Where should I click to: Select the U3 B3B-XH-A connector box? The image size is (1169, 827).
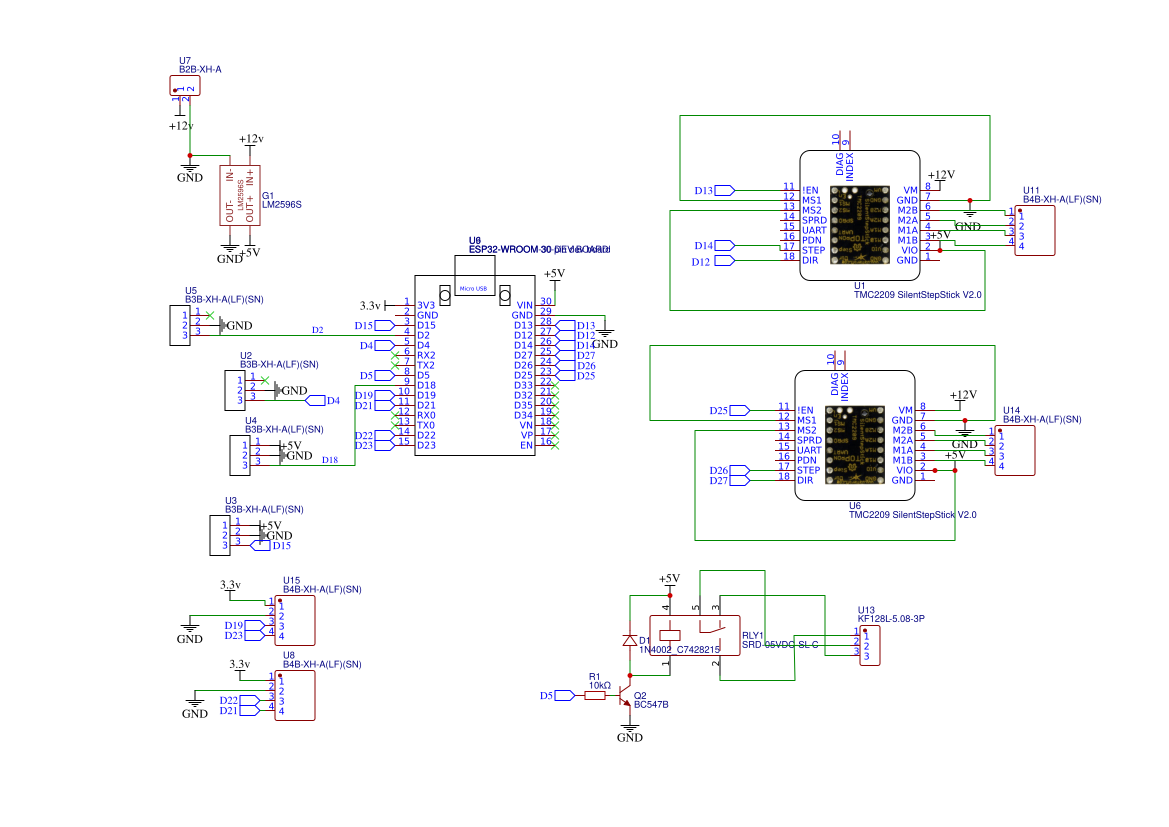click(220, 535)
